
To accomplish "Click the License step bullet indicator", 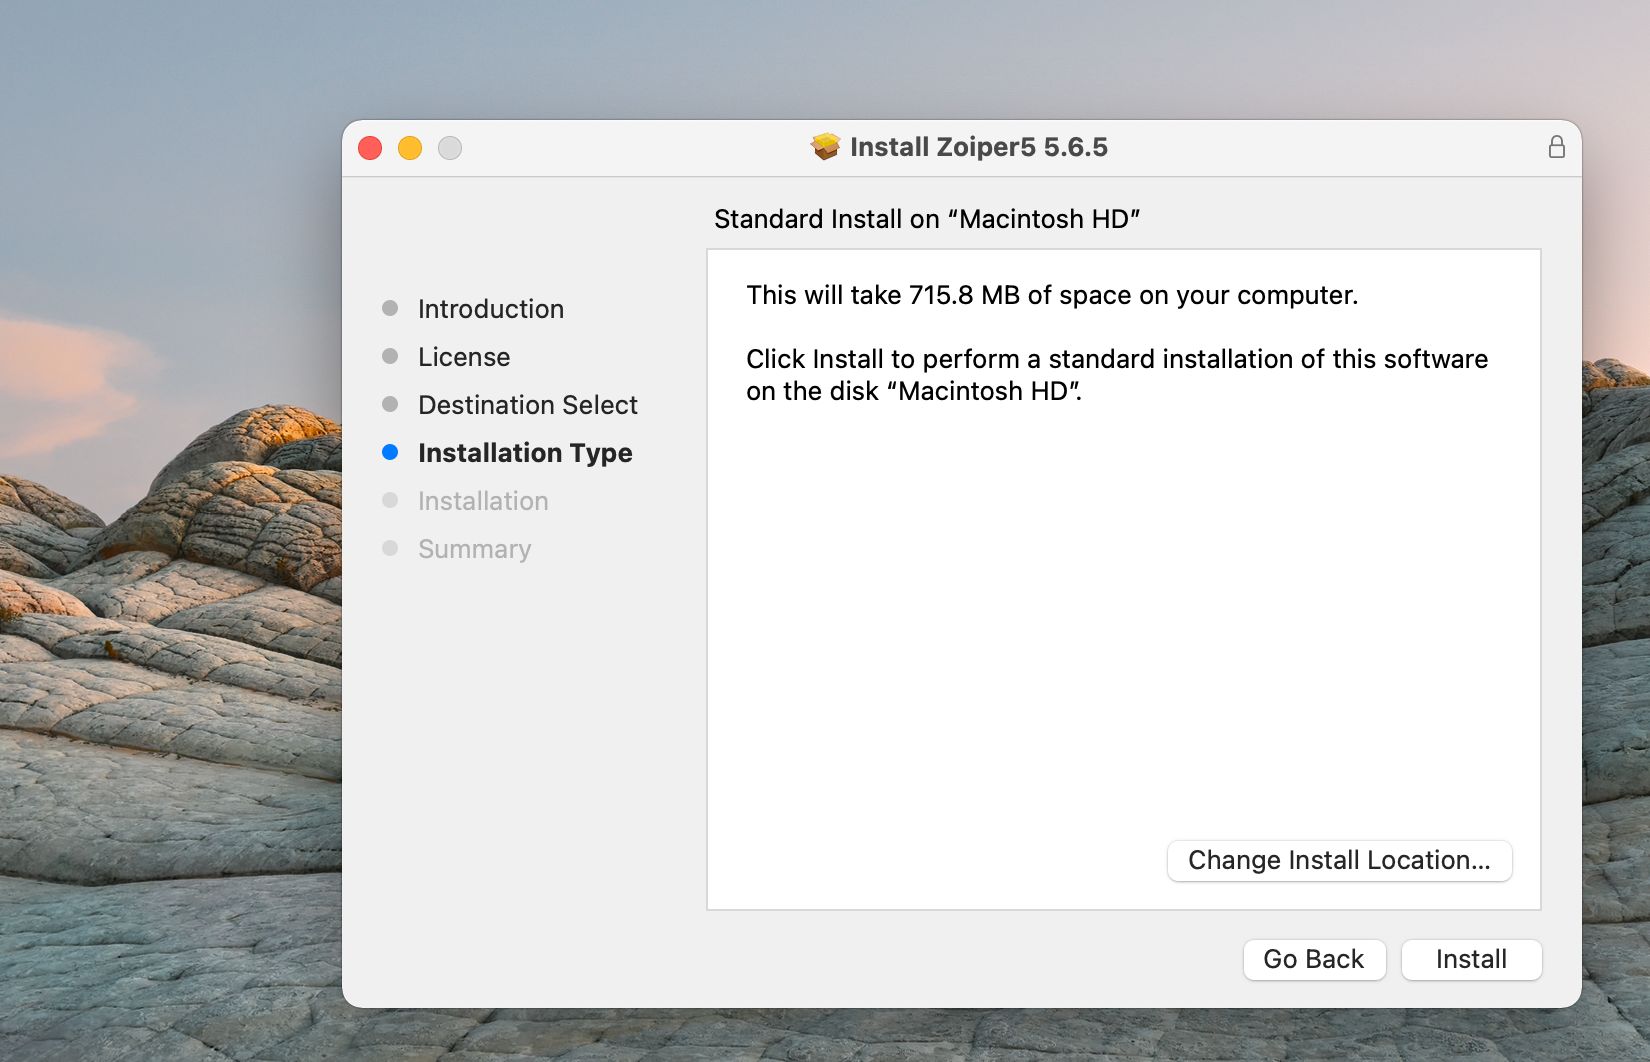I will click(390, 356).
